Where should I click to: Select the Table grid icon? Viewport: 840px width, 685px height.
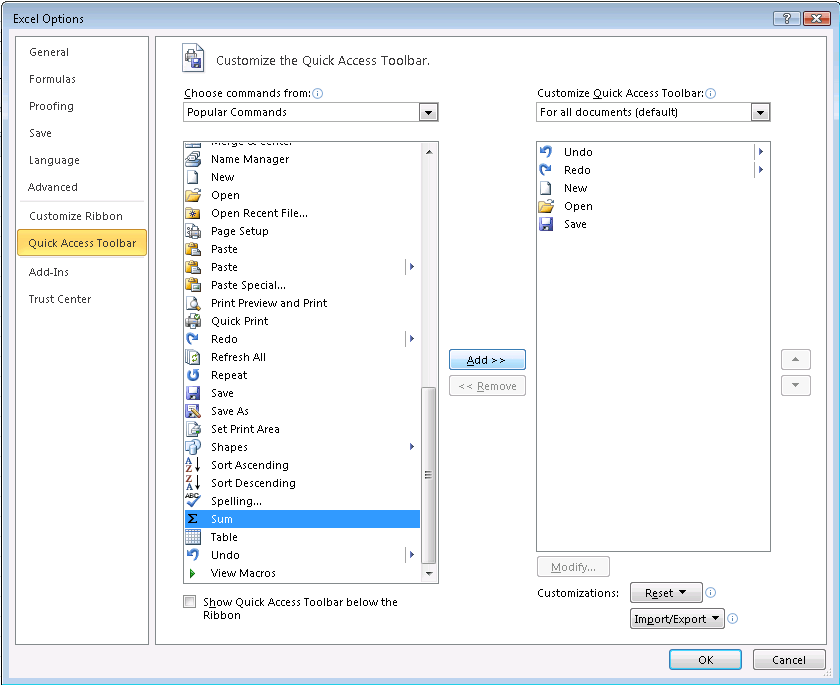[x=193, y=537]
